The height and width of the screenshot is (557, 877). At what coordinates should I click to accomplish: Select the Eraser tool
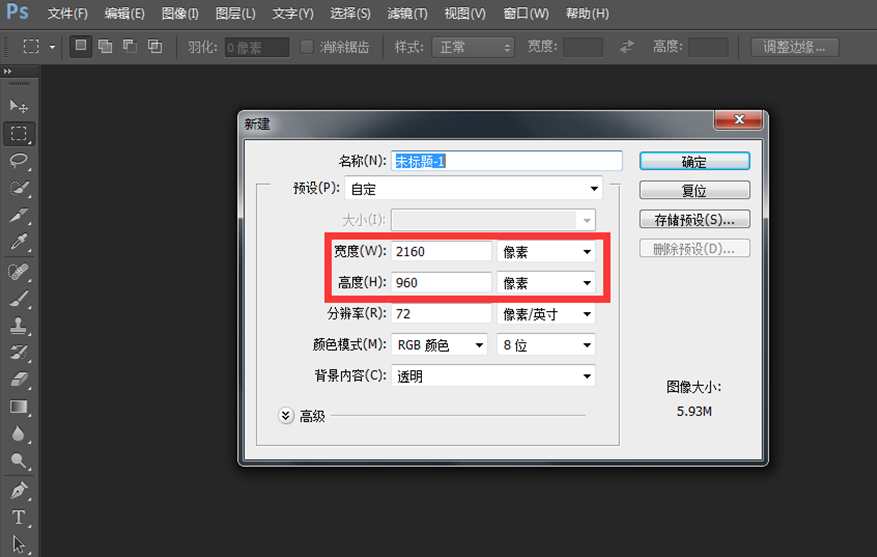coord(18,380)
